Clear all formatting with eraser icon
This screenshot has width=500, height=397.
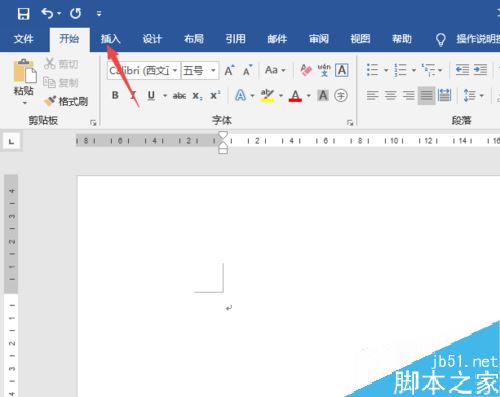click(x=306, y=70)
